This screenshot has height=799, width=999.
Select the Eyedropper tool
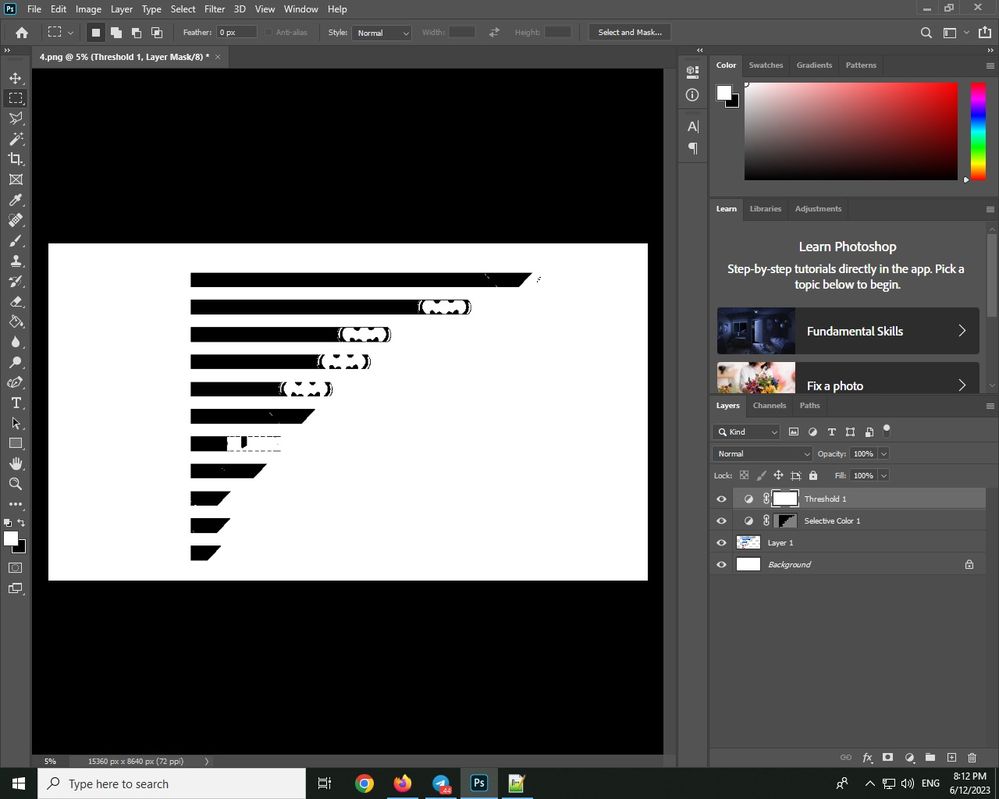pyautogui.click(x=15, y=200)
